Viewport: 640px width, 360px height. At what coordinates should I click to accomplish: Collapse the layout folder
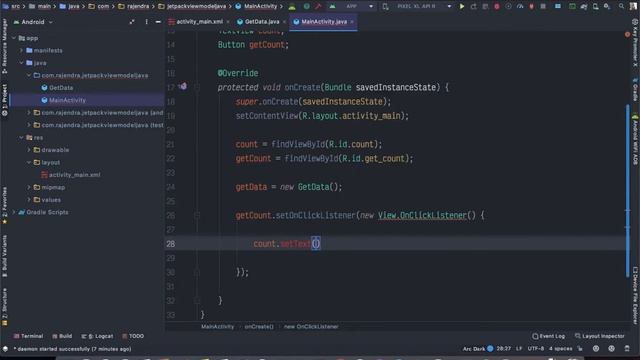click(29, 162)
